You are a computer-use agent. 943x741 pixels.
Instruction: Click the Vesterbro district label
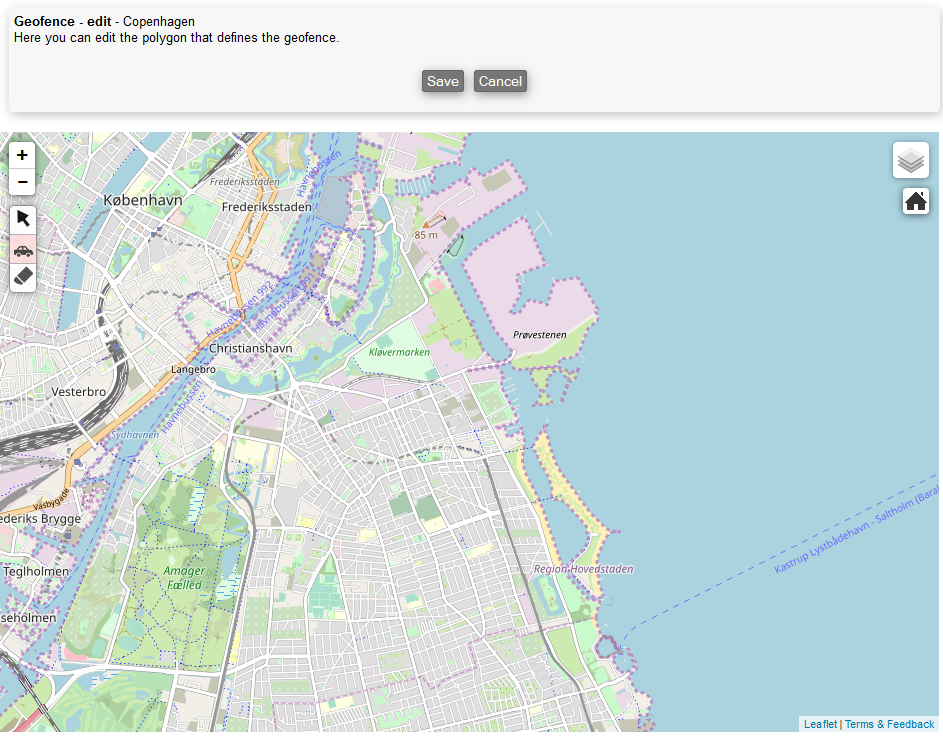point(78,391)
